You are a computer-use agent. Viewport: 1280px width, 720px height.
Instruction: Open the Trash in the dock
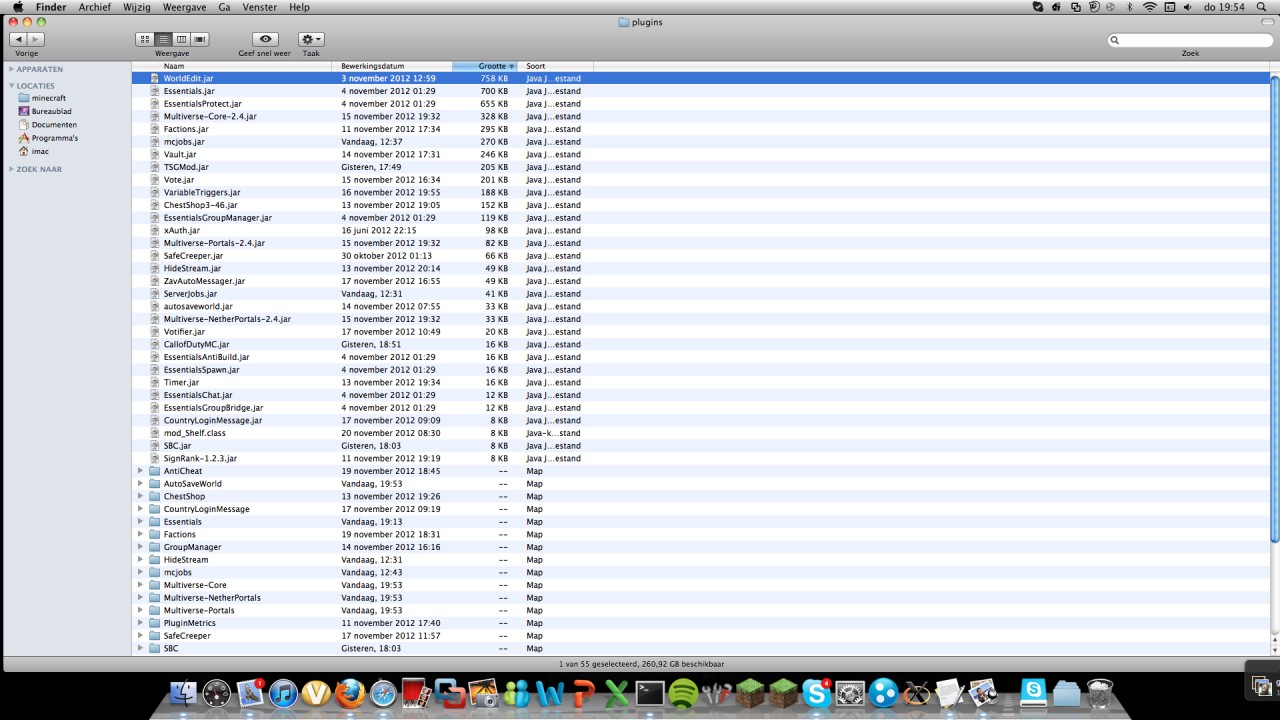point(1100,693)
